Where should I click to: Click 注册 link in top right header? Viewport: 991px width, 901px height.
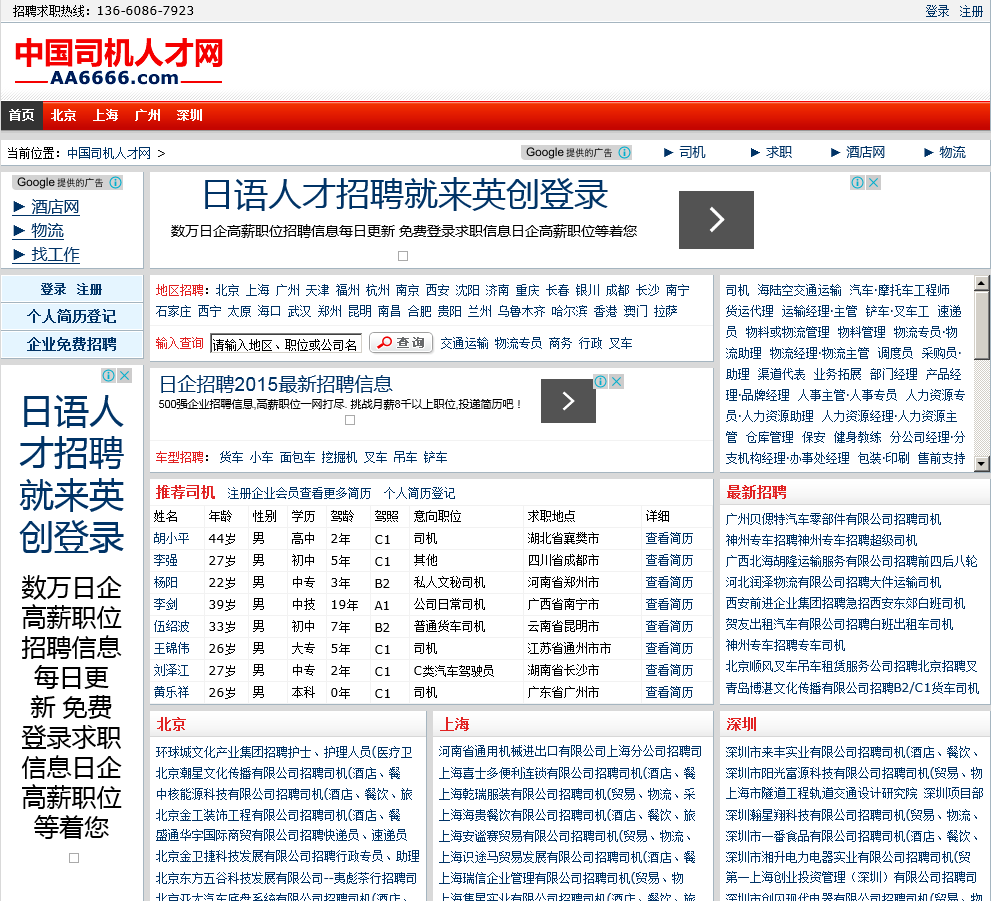tap(971, 11)
